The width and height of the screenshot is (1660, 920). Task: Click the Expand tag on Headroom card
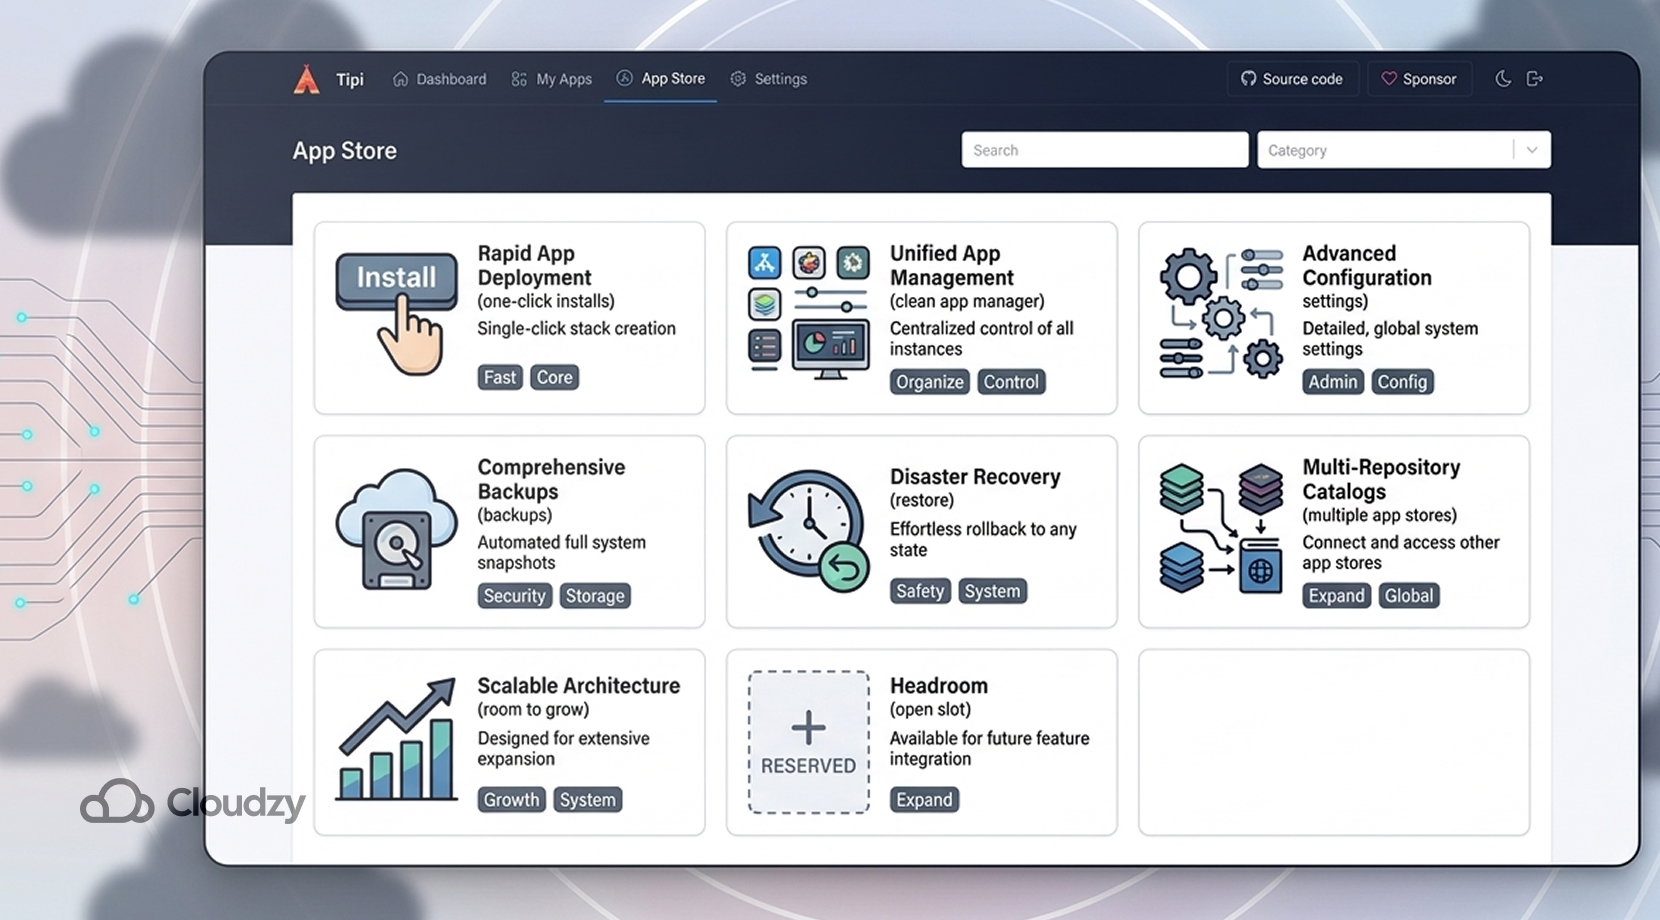pos(924,799)
